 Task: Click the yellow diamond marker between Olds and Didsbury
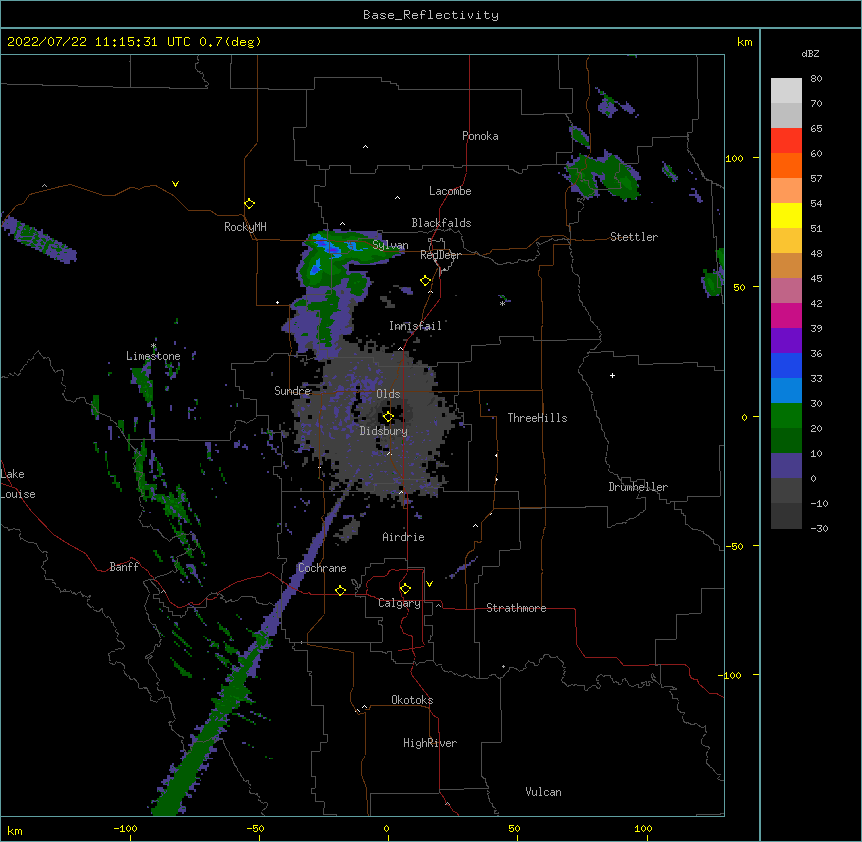388,417
